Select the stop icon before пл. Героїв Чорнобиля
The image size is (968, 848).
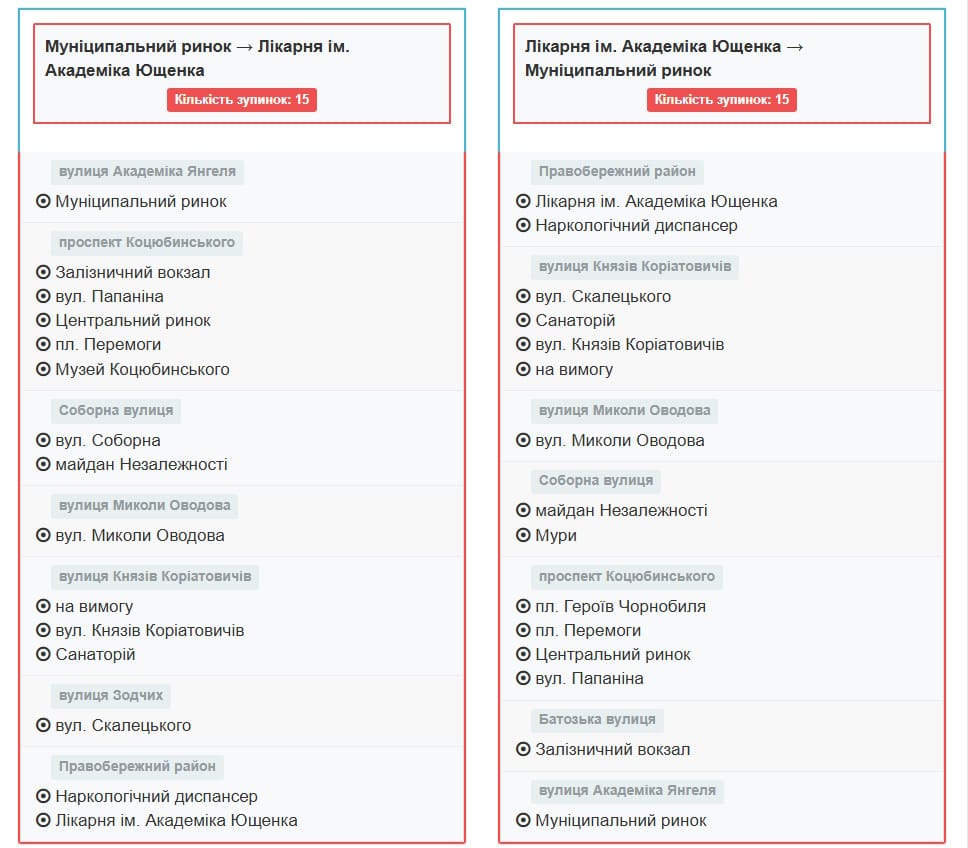523,606
